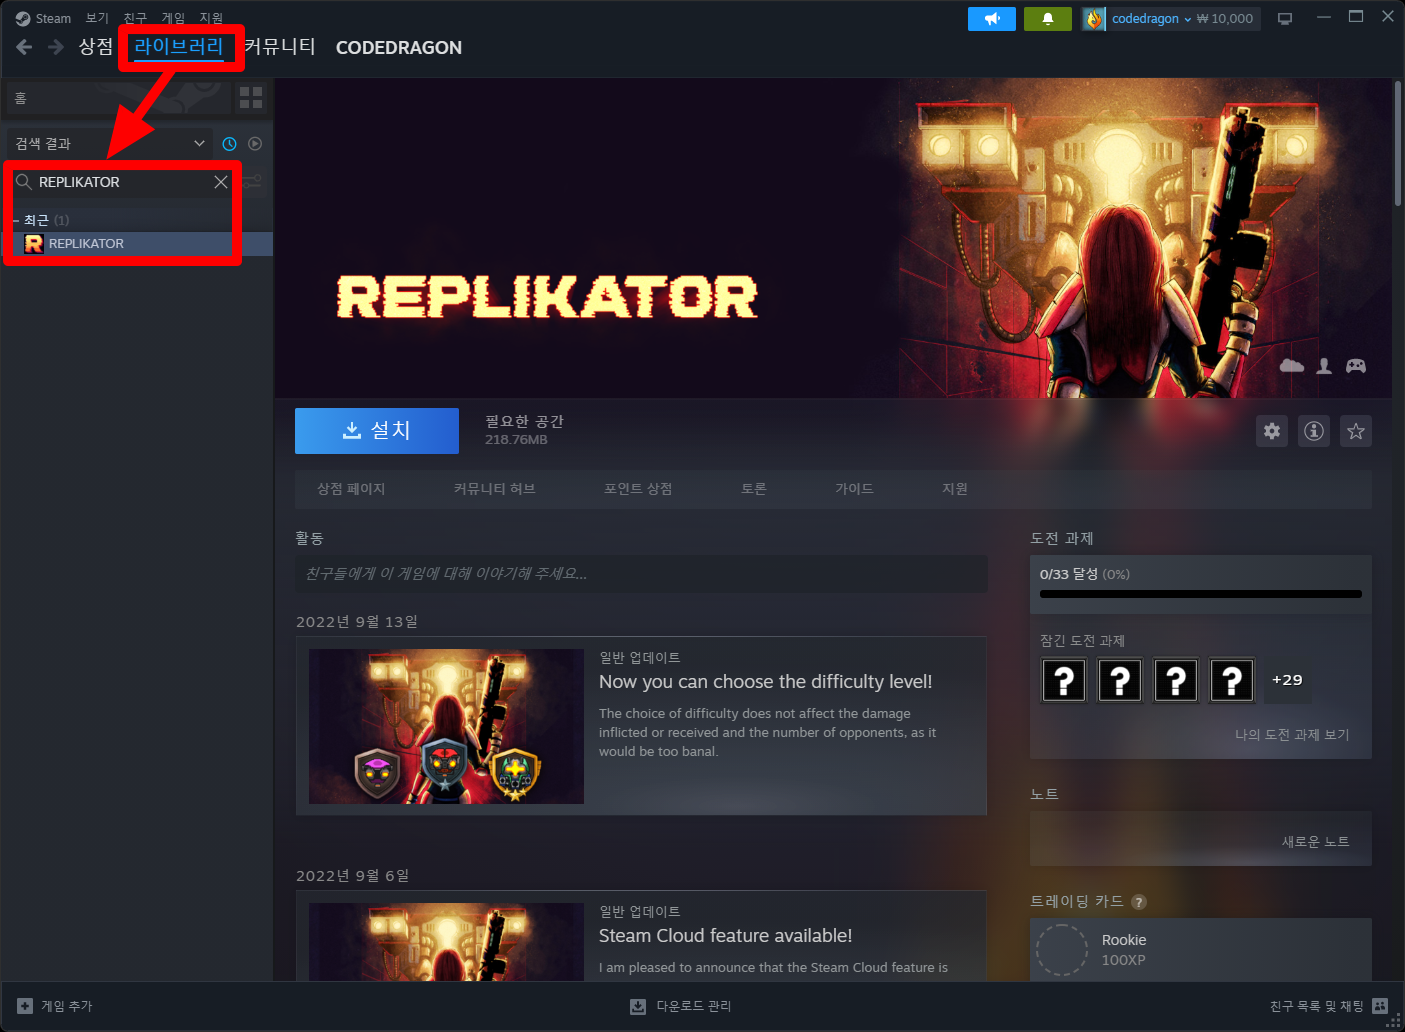Open the 토론 link
The width and height of the screenshot is (1405, 1032).
(x=754, y=489)
